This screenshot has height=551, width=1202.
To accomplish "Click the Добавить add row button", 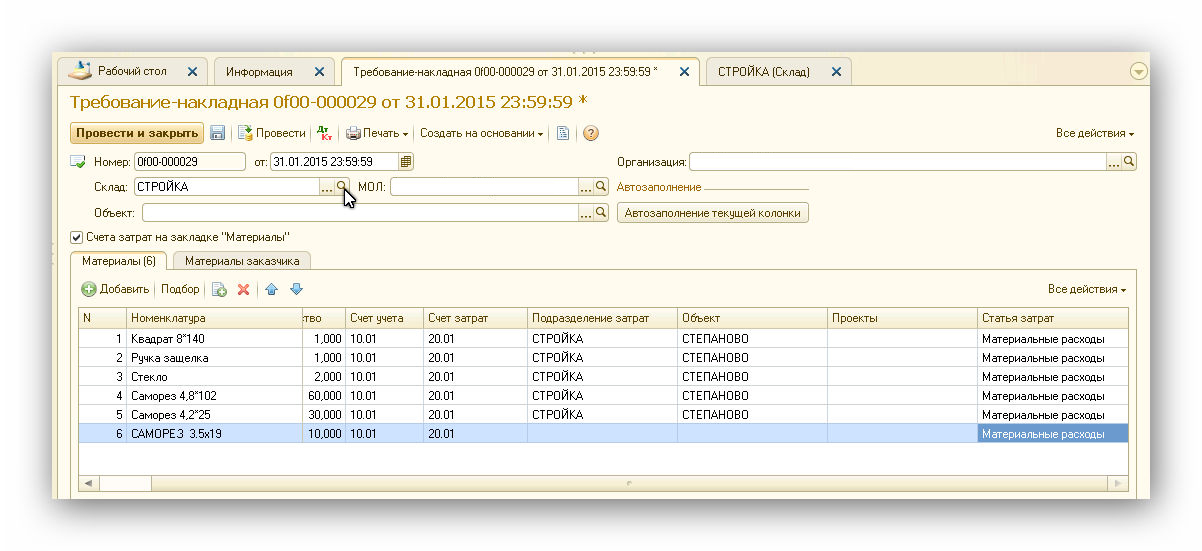I will [x=115, y=289].
